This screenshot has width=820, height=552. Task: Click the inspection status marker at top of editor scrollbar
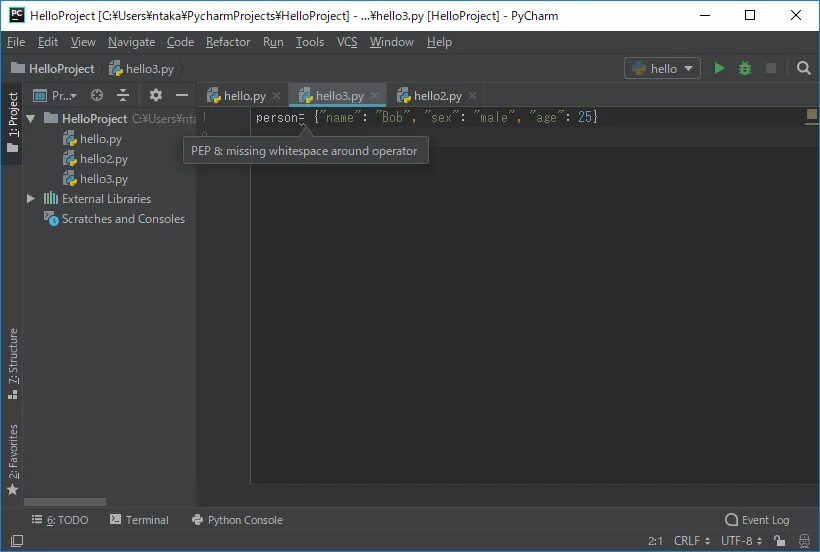pos(812,114)
